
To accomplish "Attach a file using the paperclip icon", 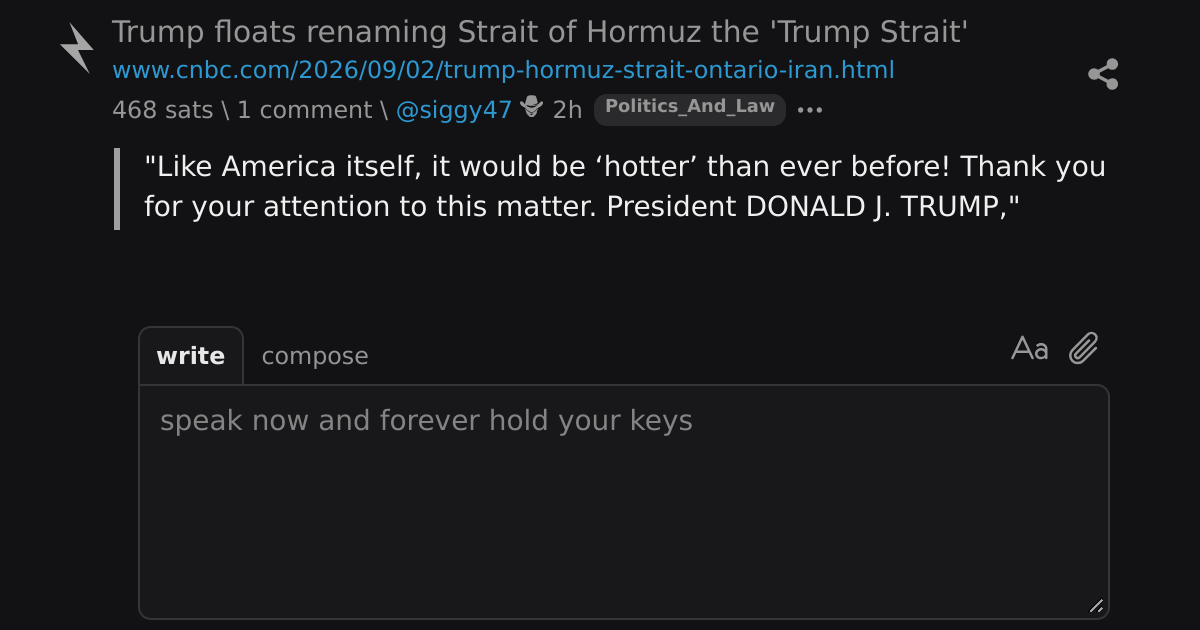I will point(1084,348).
